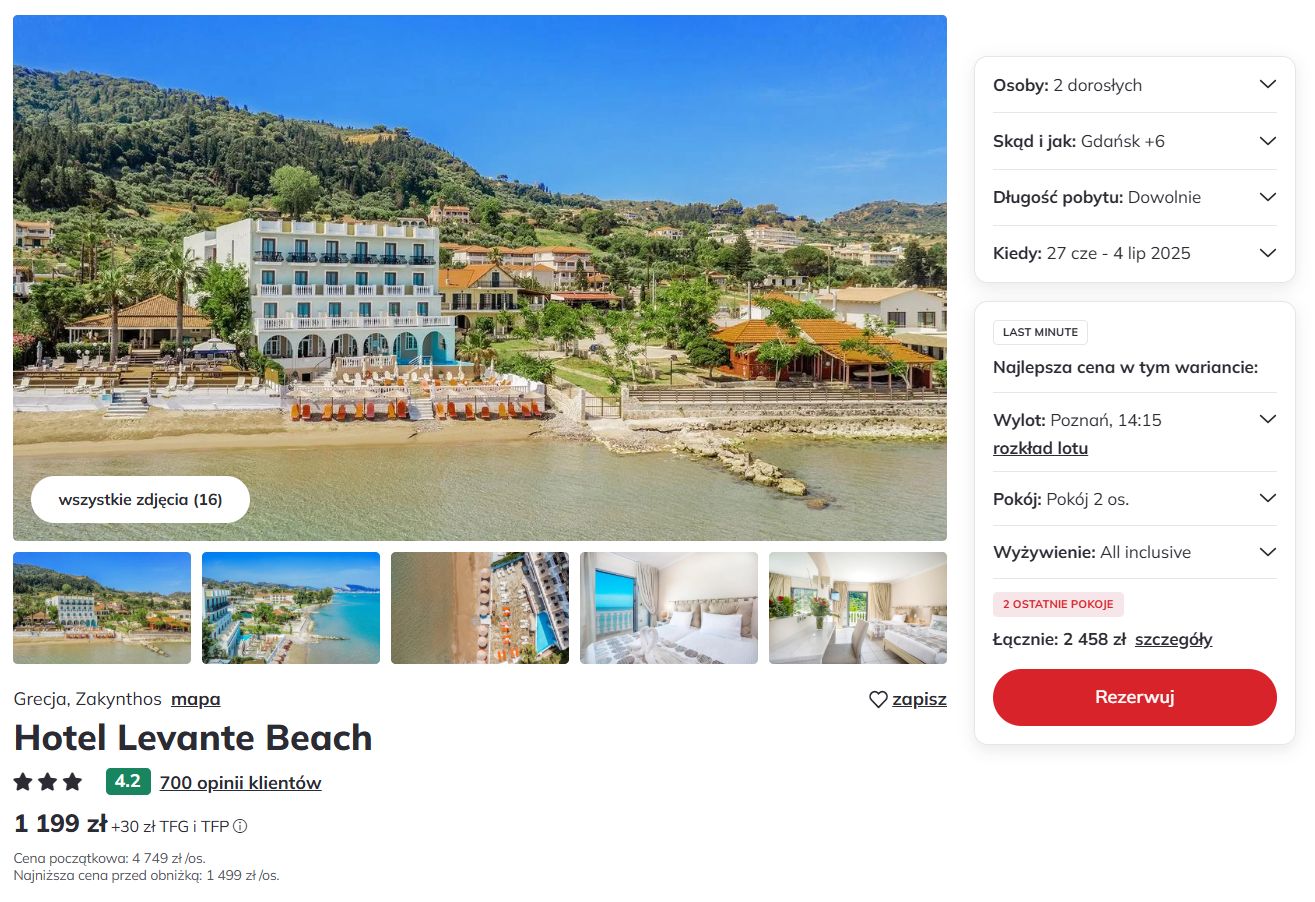Screen dimensions: 1315x902
Task: Click the red Rezerwuj button
Action: [x=1134, y=697]
